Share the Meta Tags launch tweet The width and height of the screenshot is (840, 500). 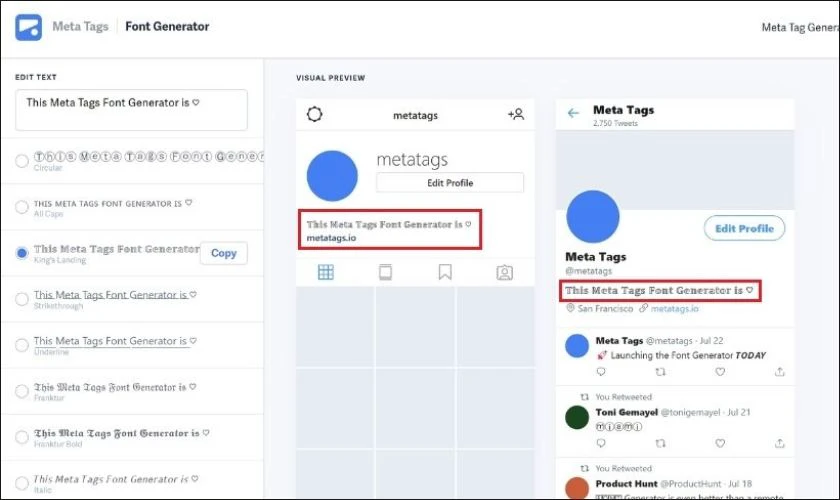tap(779, 371)
